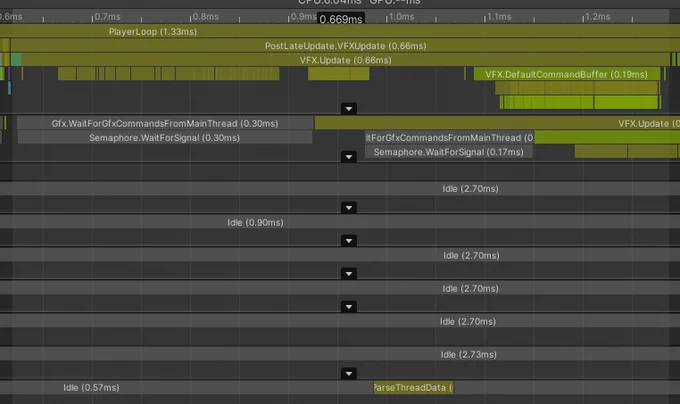Select Idle (2.70ms) bar directly above Idle (0.90ms)
Image resolution: width=680 pixels, height=404 pixels.
click(340, 189)
